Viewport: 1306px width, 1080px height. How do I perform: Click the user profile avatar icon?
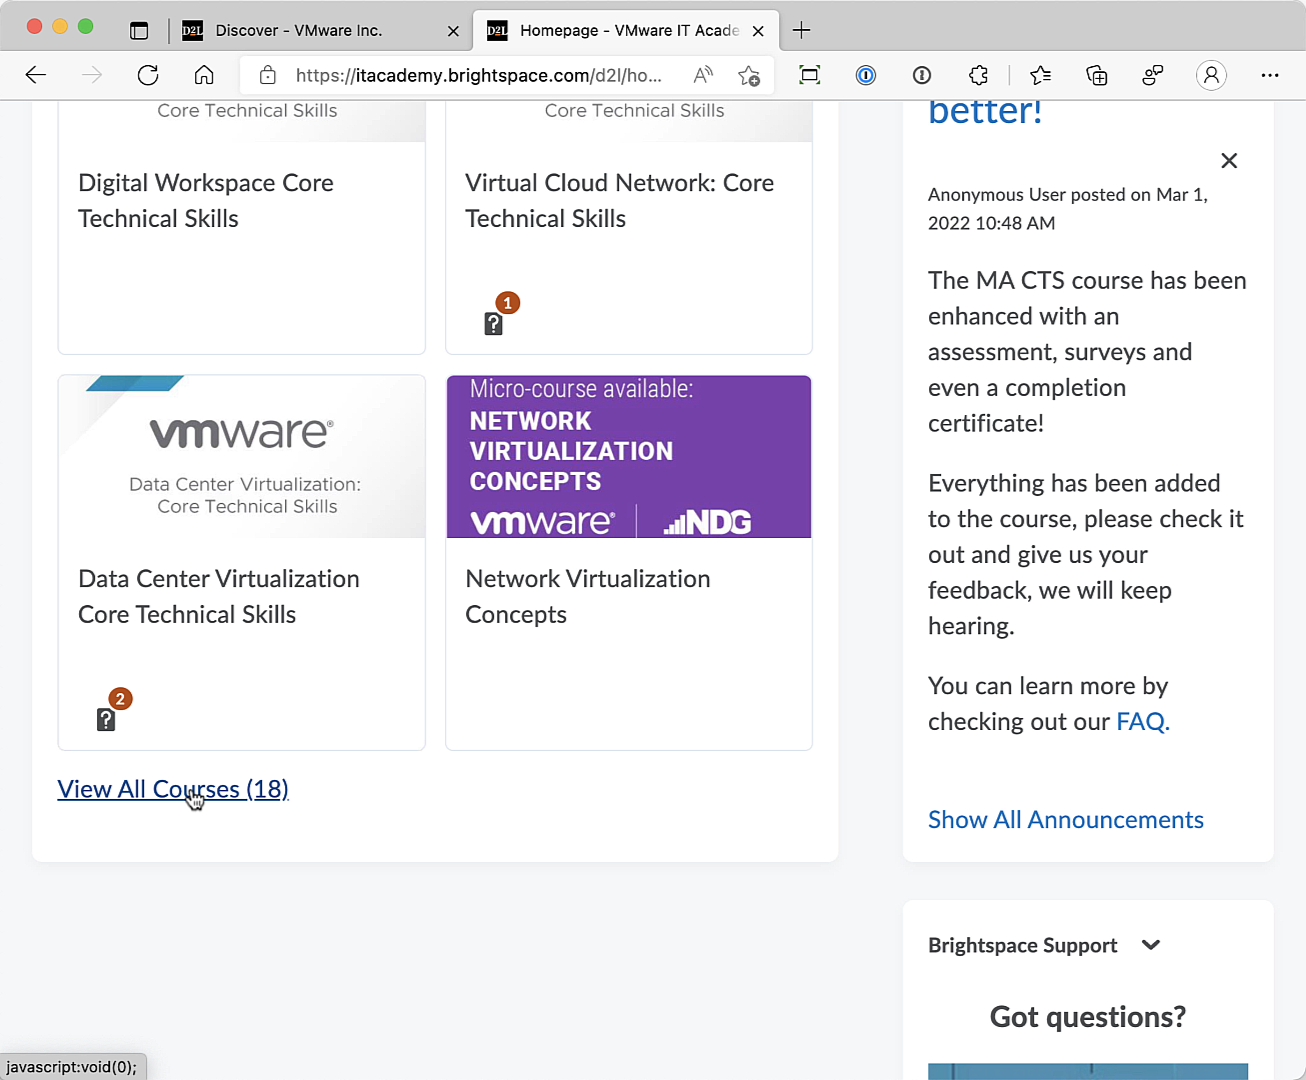[1211, 75]
